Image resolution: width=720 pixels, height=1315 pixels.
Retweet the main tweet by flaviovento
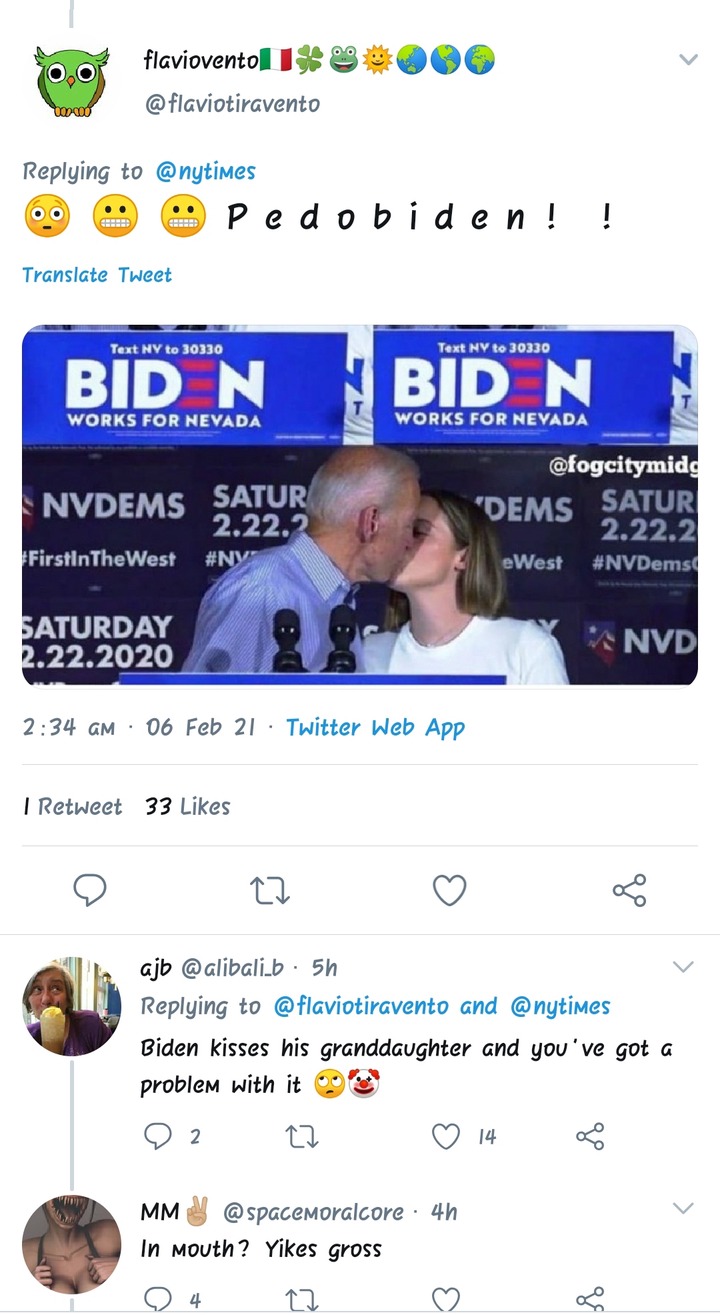point(269,889)
